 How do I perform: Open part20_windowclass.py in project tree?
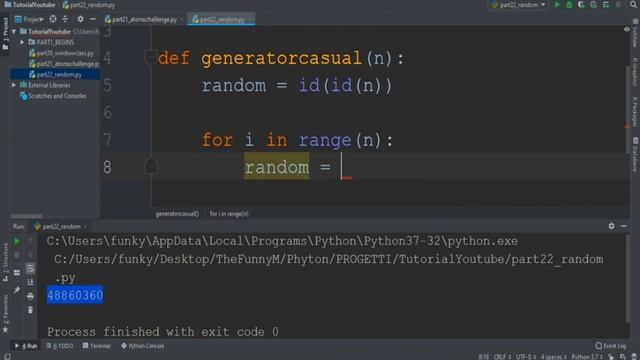61,53
